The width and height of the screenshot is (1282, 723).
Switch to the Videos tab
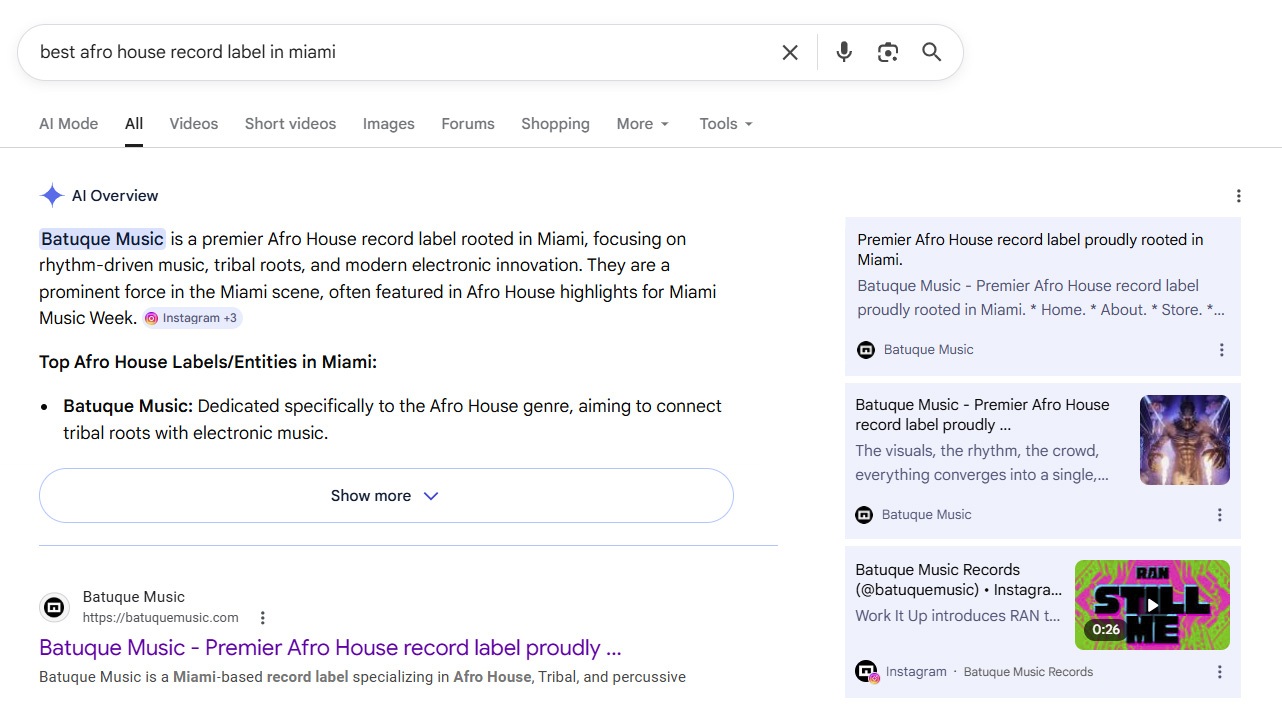(x=193, y=124)
